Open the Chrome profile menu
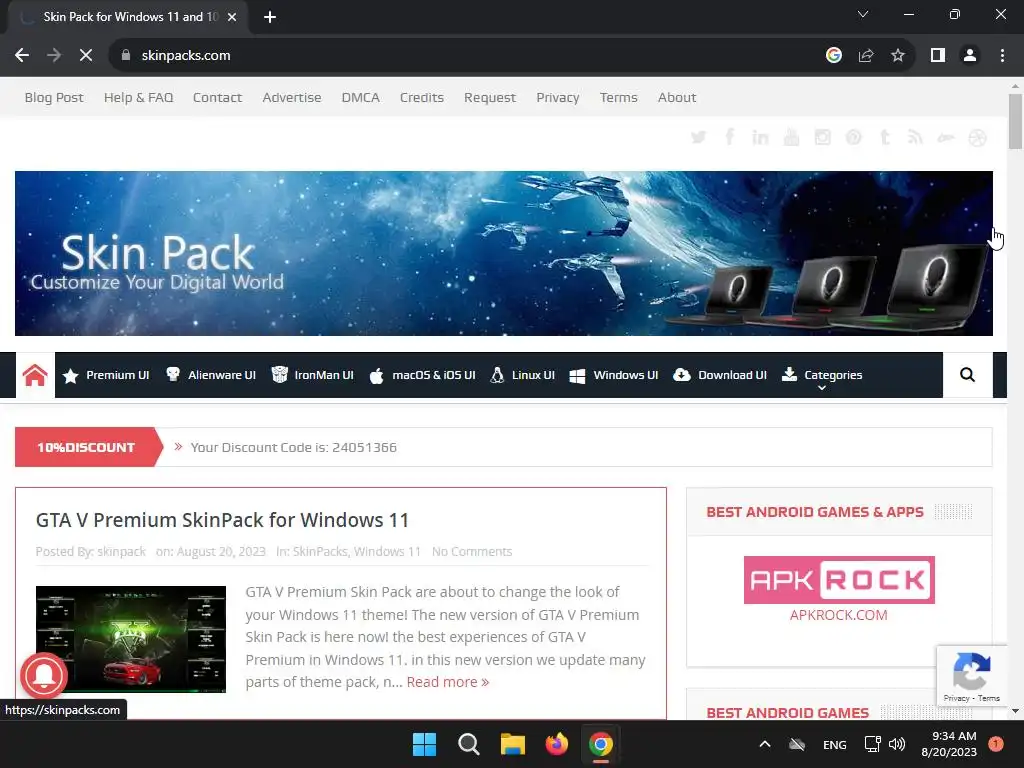Image resolution: width=1024 pixels, height=768 pixels. point(970,56)
